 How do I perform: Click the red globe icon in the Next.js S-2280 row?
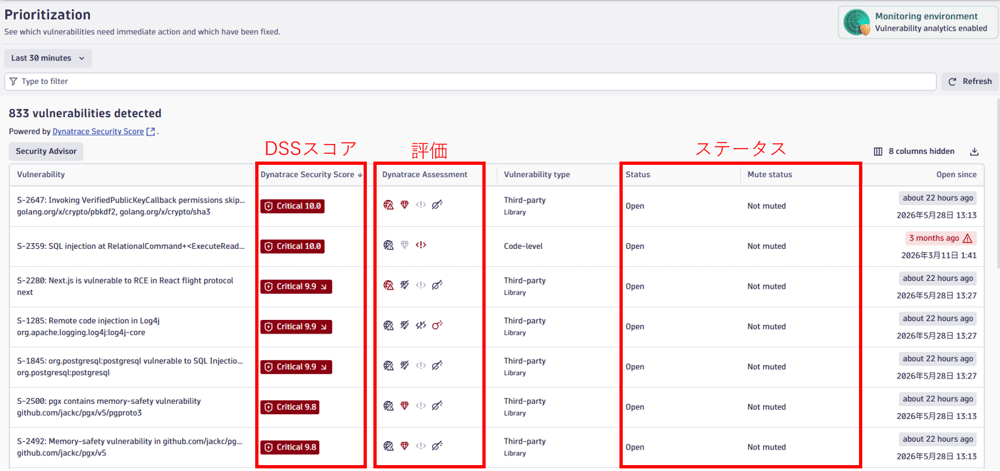[x=388, y=286]
